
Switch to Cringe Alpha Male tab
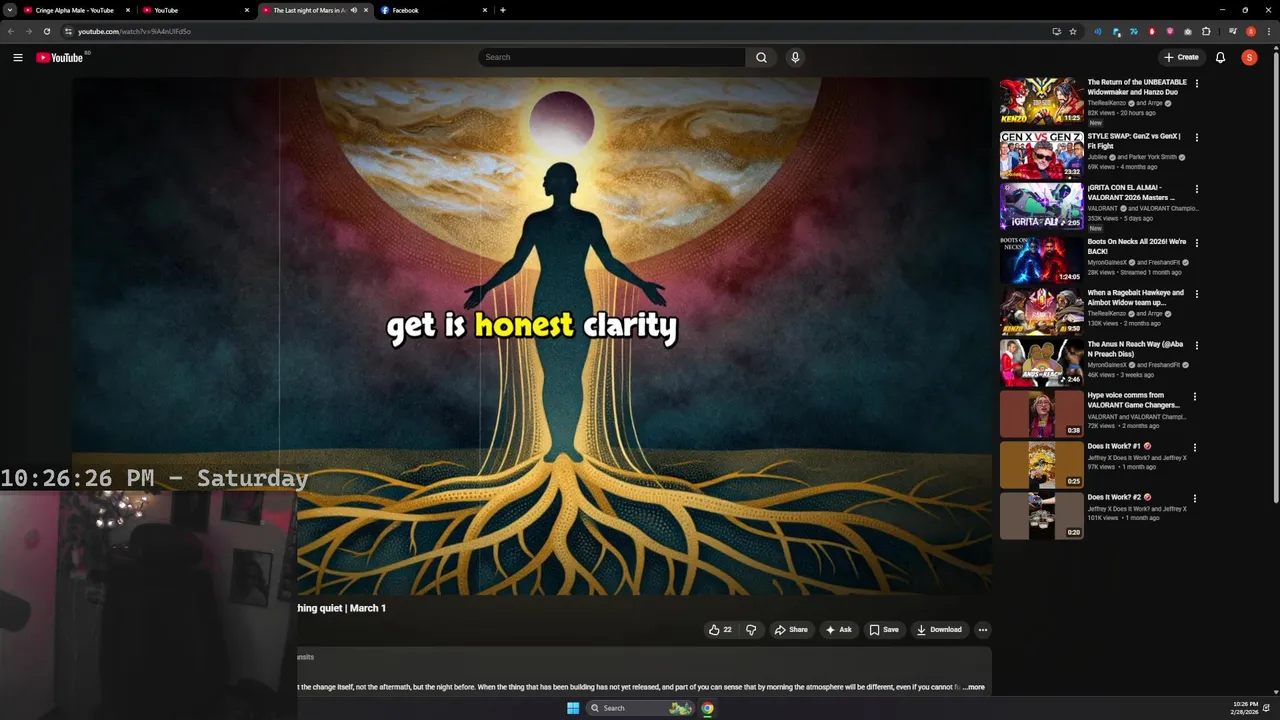tap(77, 10)
